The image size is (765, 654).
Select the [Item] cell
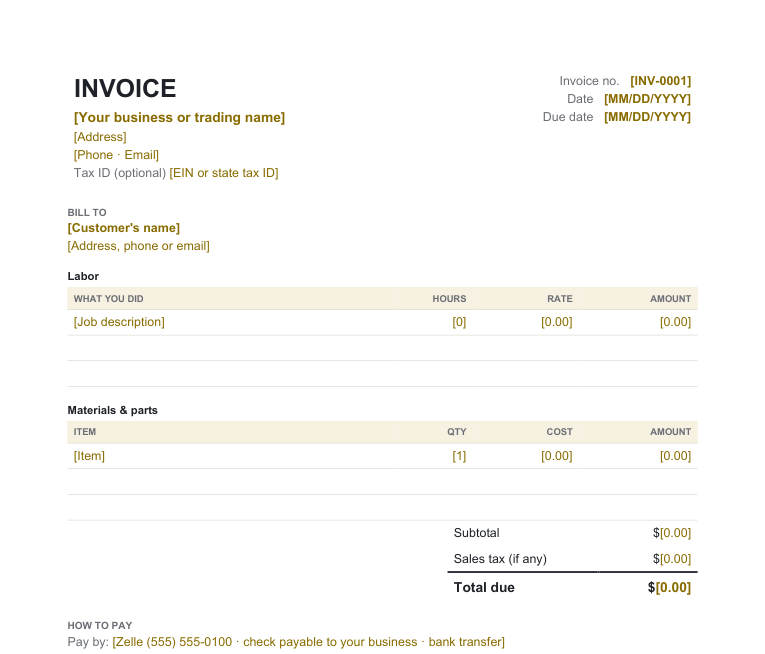click(89, 456)
